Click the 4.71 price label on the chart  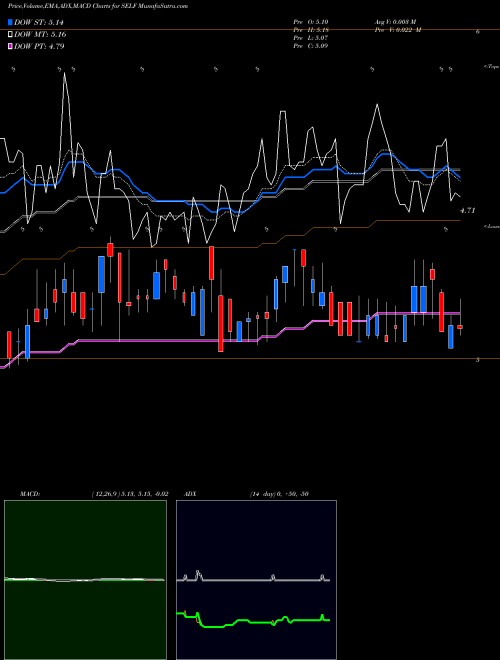click(x=467, y=210)
